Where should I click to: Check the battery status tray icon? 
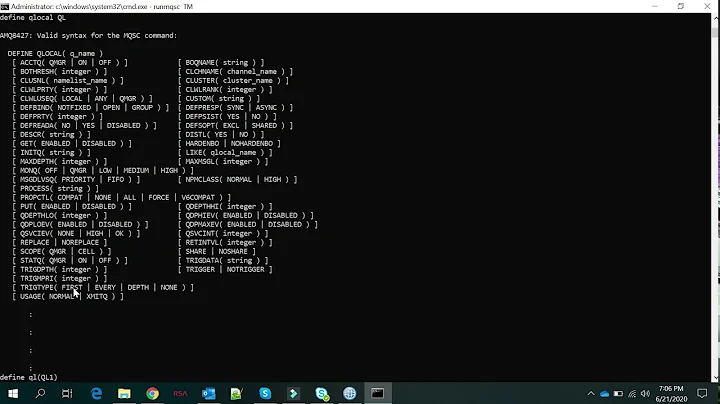coord(618,394)
